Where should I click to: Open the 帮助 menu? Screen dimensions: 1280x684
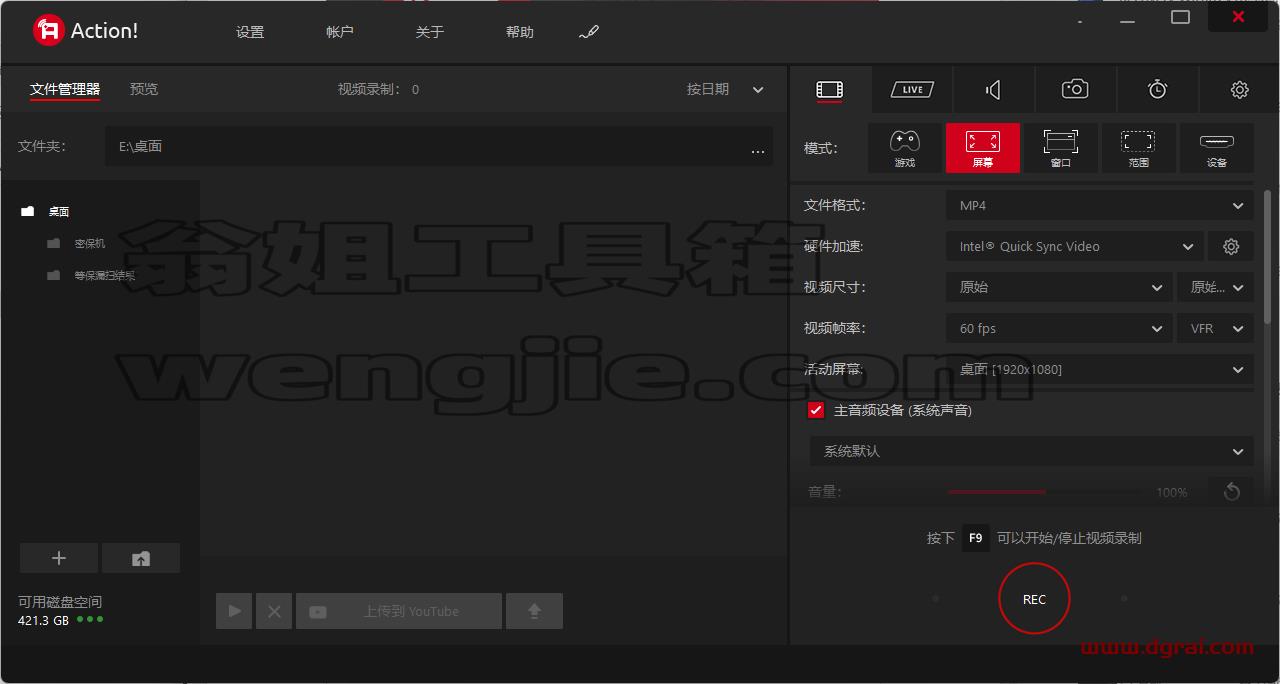click(x=520, y=32)
